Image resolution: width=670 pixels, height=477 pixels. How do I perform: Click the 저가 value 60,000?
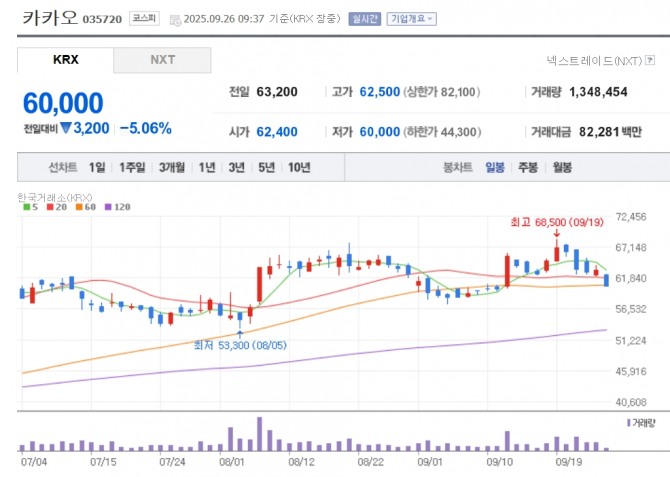tap(379, 132)
